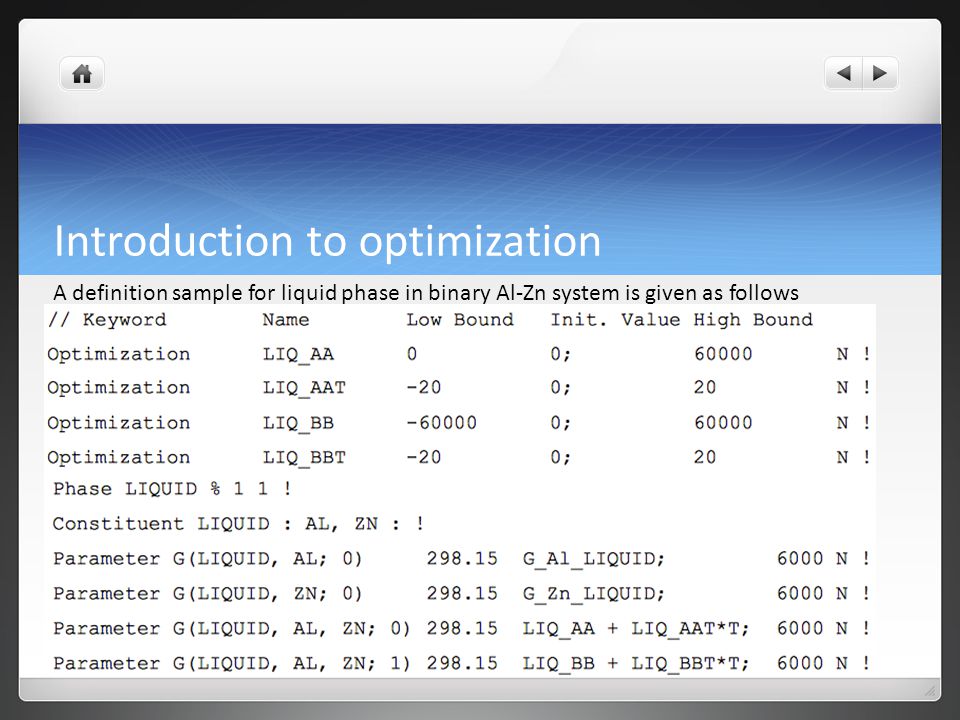The width and height of the screenshot is (960, 720).
Task: Click the 'Low Bound' column header
Action: point(460,320)
